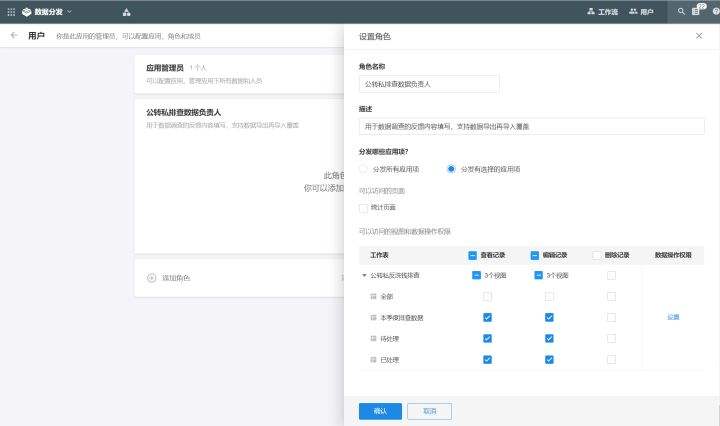Click the 设置 link for data permissions
The width and height of the screenshot is (720, 426).
pos(673,317)
